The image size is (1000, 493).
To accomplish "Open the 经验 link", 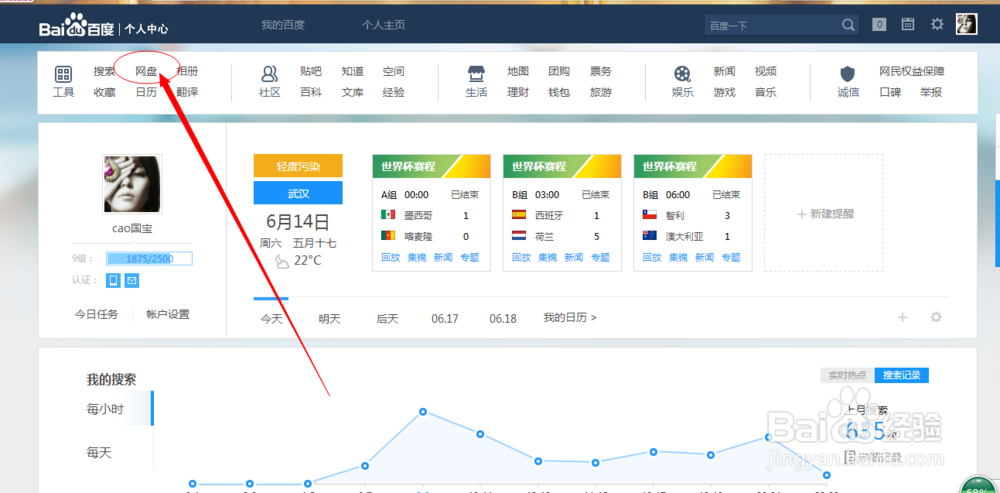I will 393,92.
